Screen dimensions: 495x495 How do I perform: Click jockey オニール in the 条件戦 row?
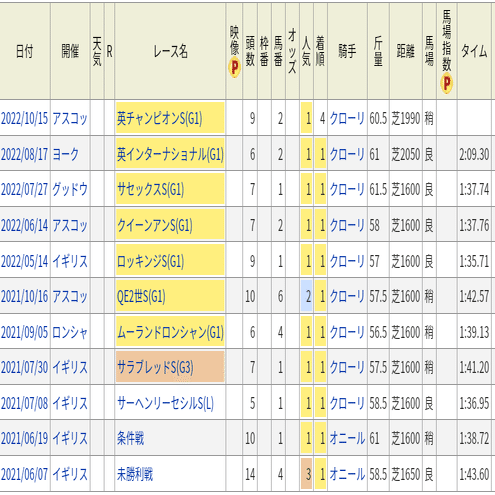[x=347, y=438]
